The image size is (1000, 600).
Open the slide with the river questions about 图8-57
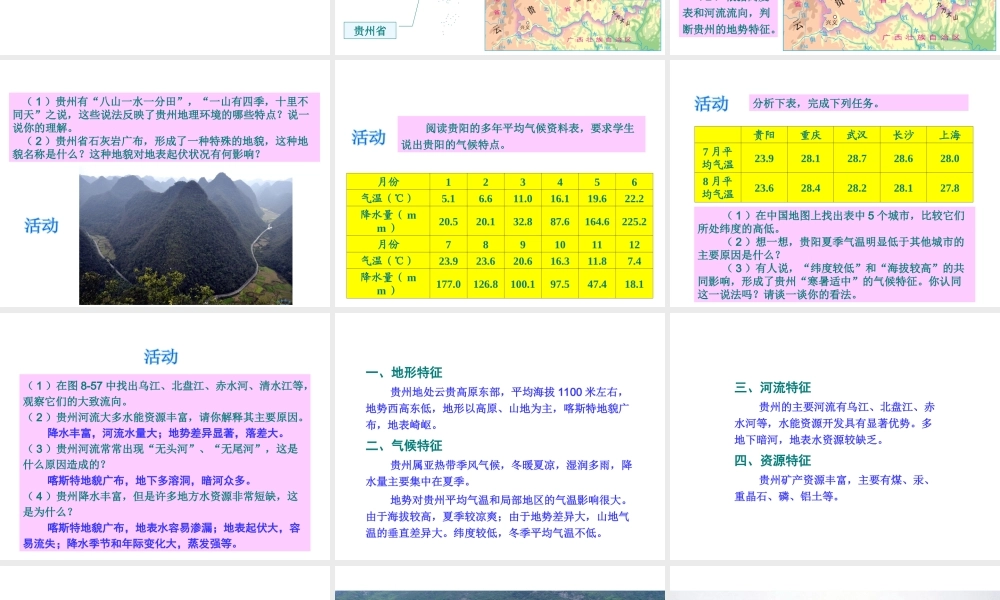click(165, 437)
